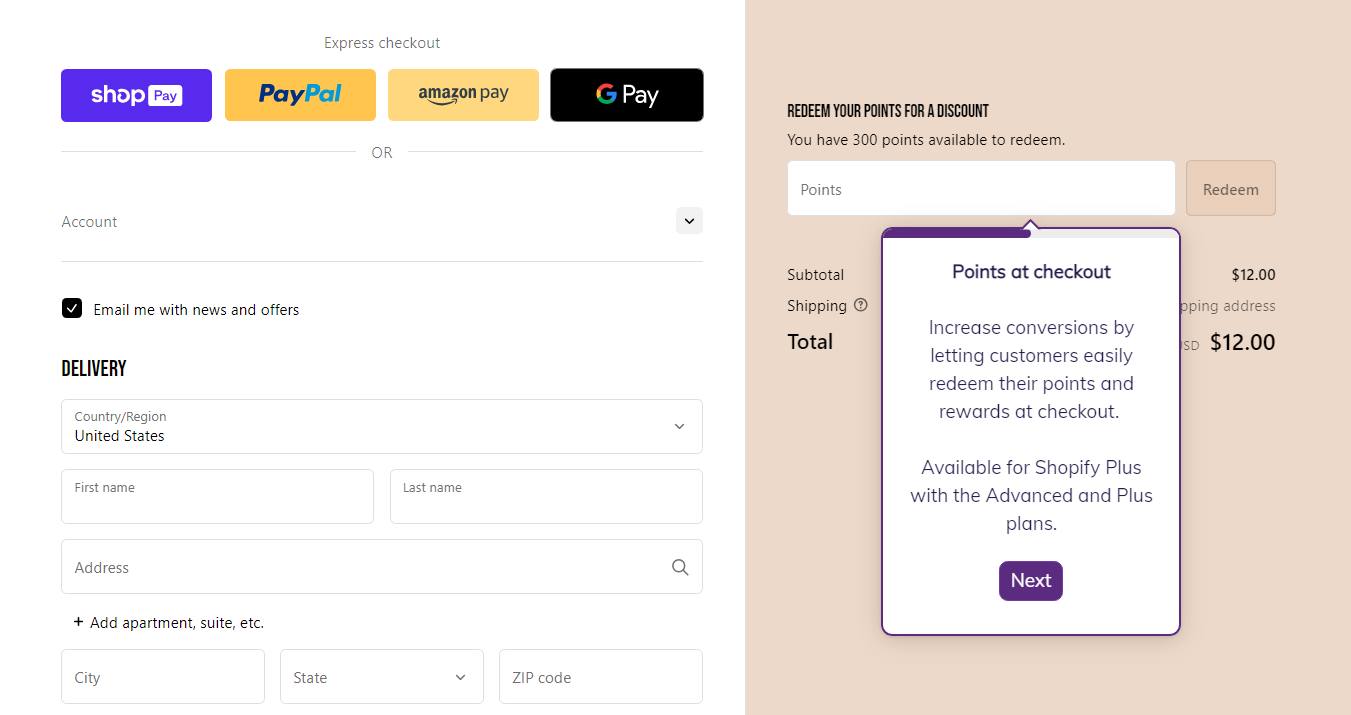This screenshot has width=1351, height=715.
Task: Click the Redeem points button
Action: (1230, 188)
